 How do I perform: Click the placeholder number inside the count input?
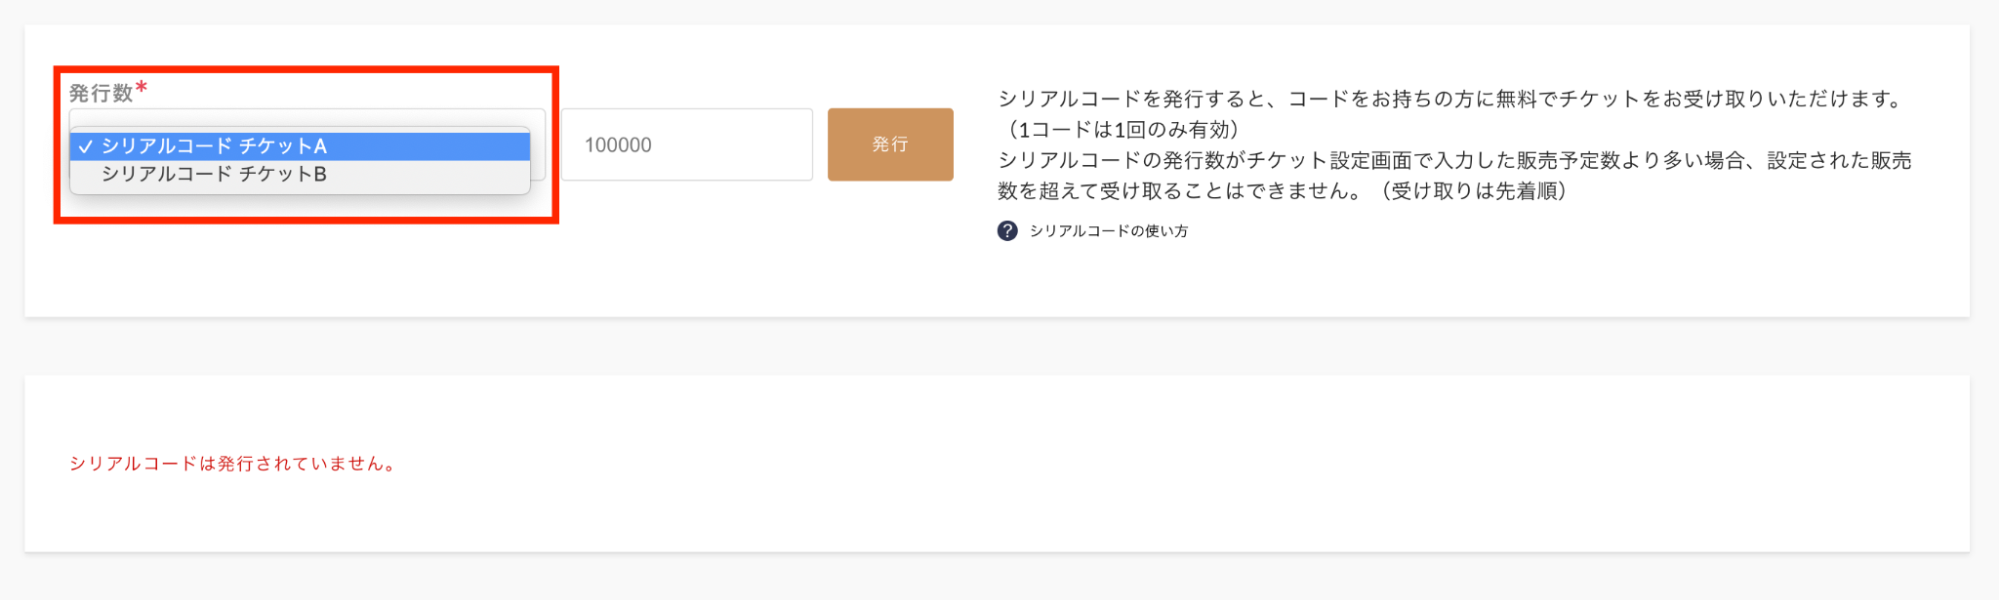(x=618, y=145)
